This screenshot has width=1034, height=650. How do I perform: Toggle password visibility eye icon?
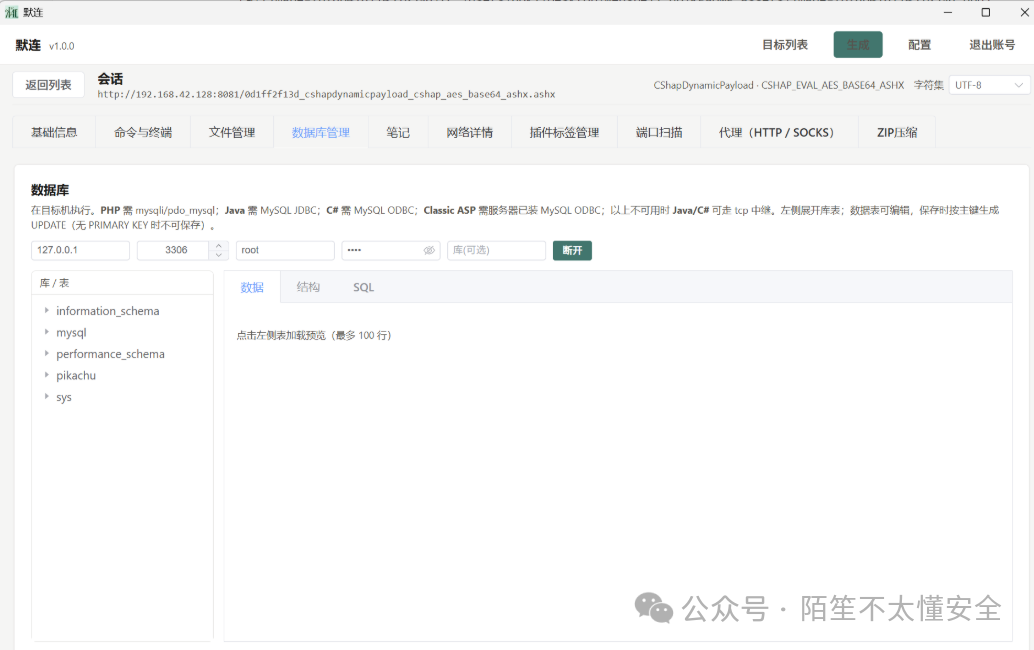[429, 251]
